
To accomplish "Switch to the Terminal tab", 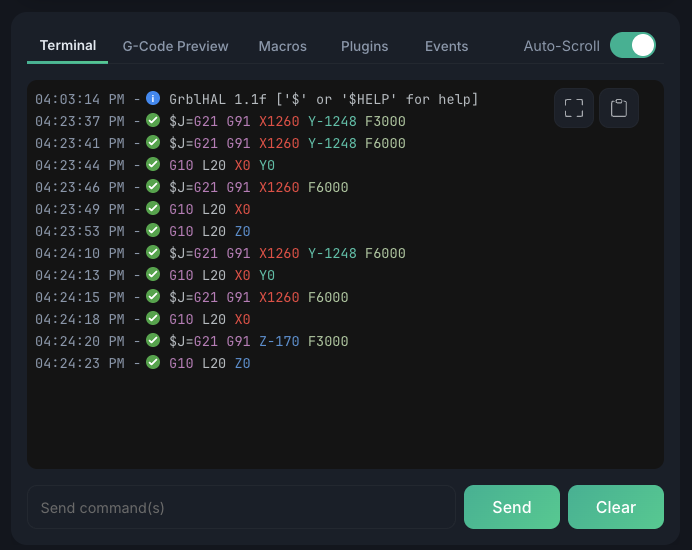I will (x=68, y=45).
